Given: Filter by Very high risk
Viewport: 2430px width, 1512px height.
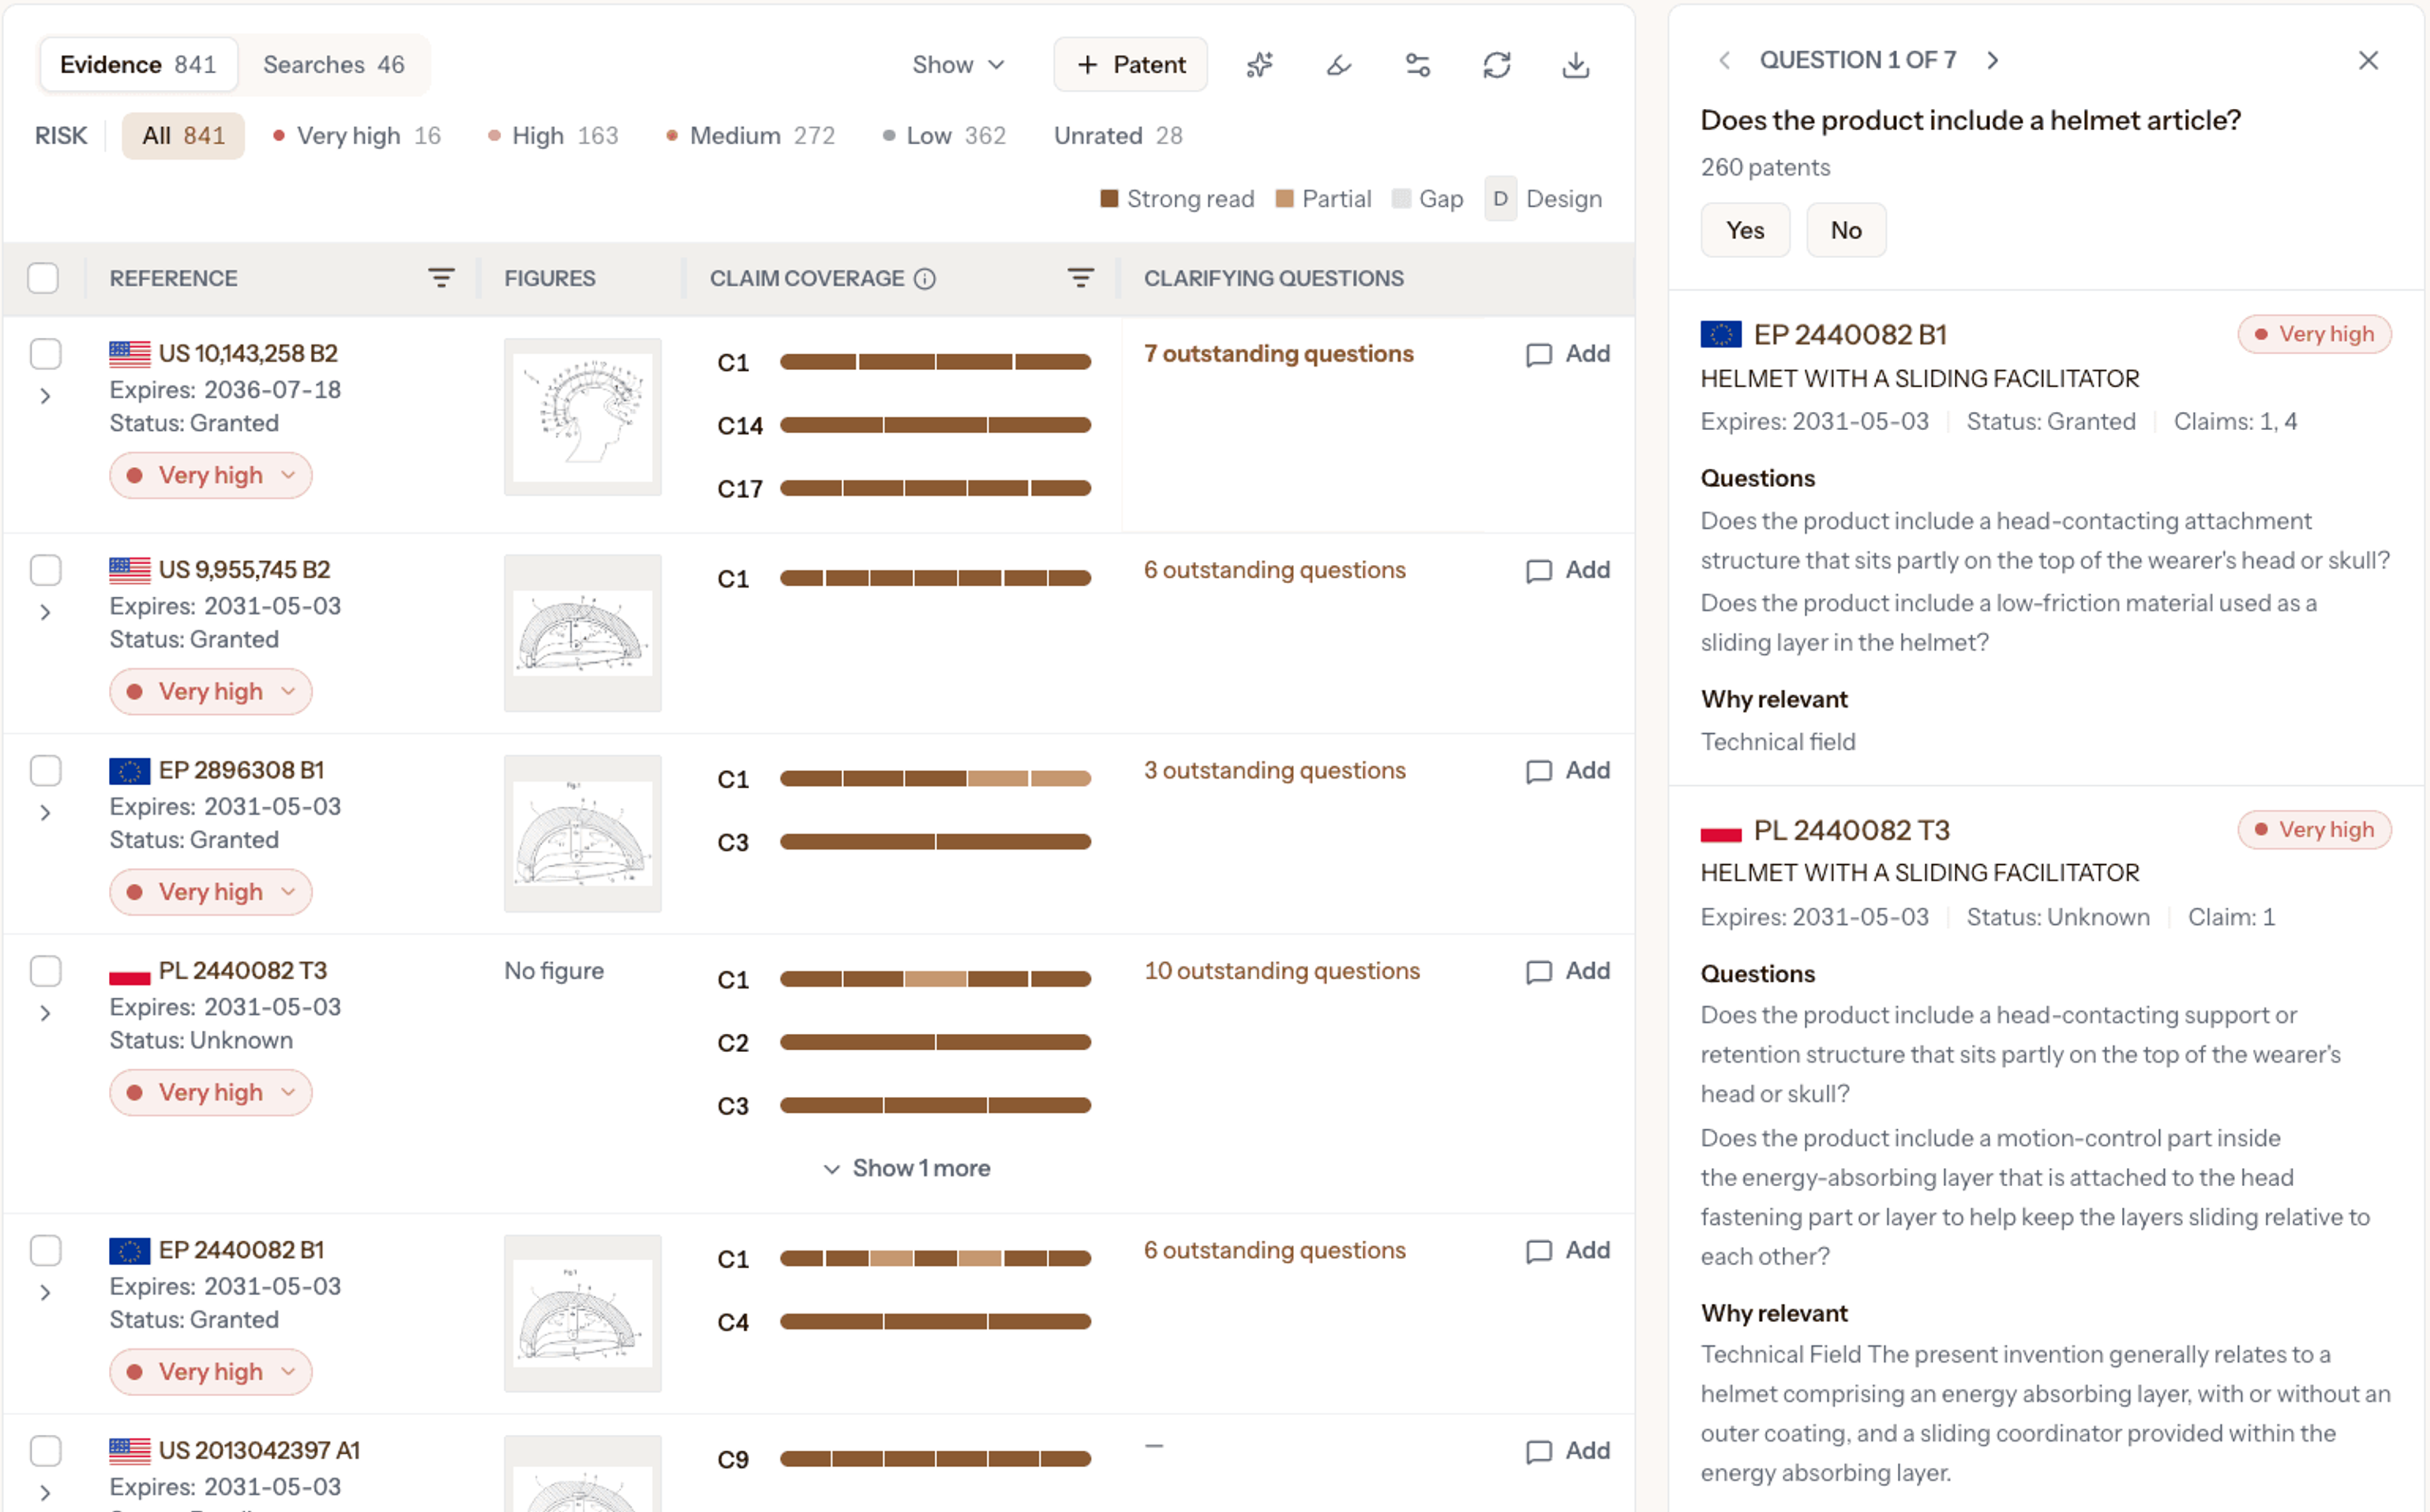Looking at the screenshot, I should [357, 136].
